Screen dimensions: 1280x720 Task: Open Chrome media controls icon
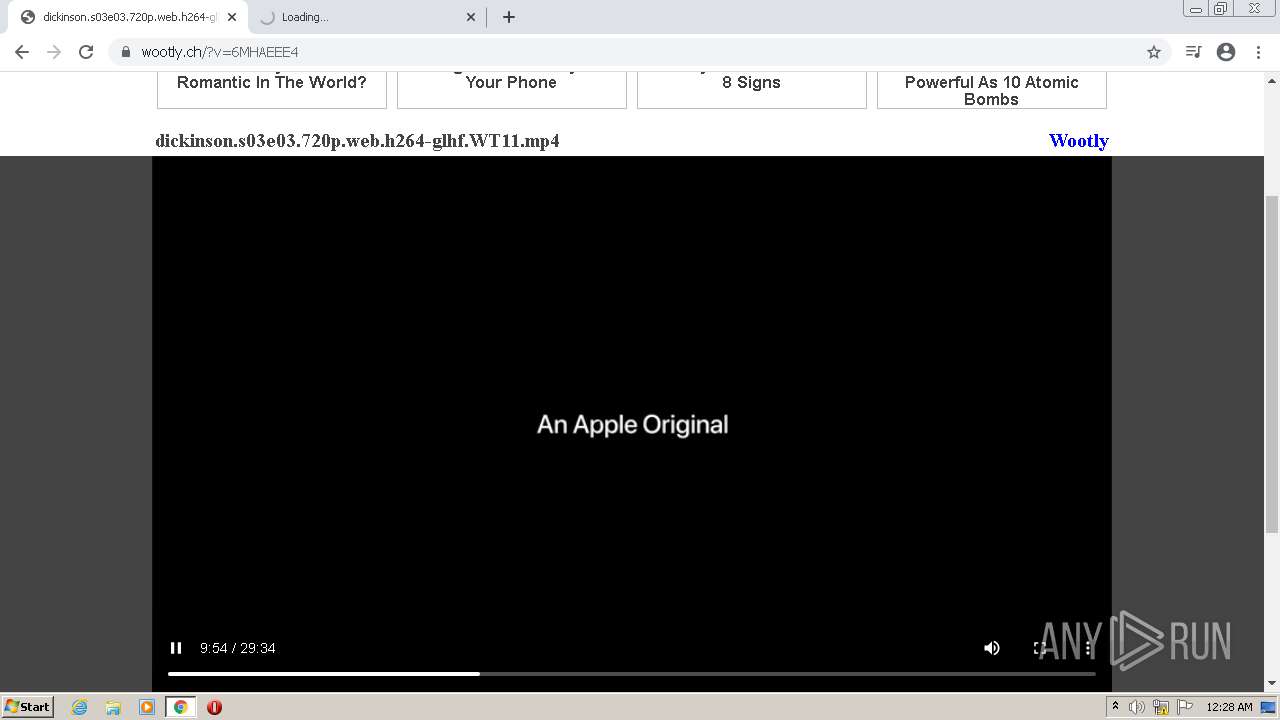(x=1193, y=52)
